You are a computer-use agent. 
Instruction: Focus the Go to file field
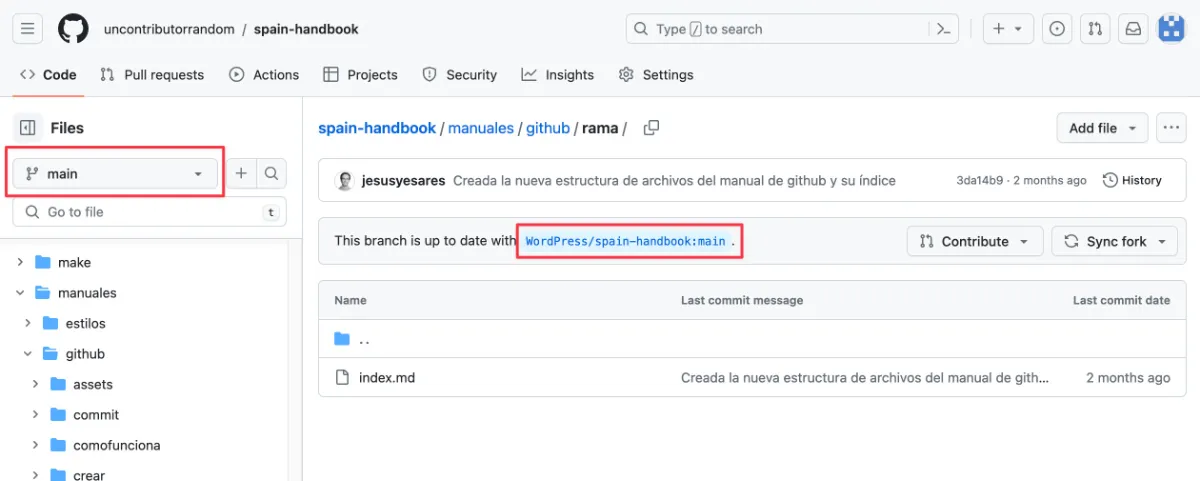pos(150,212)
